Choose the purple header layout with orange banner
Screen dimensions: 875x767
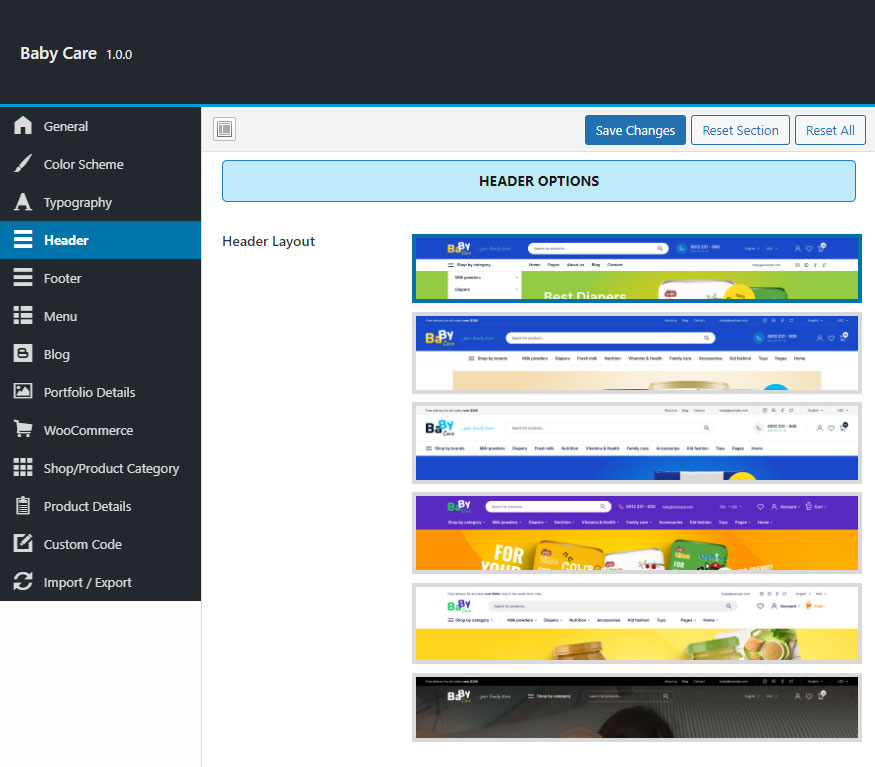(x=637, y=533)
